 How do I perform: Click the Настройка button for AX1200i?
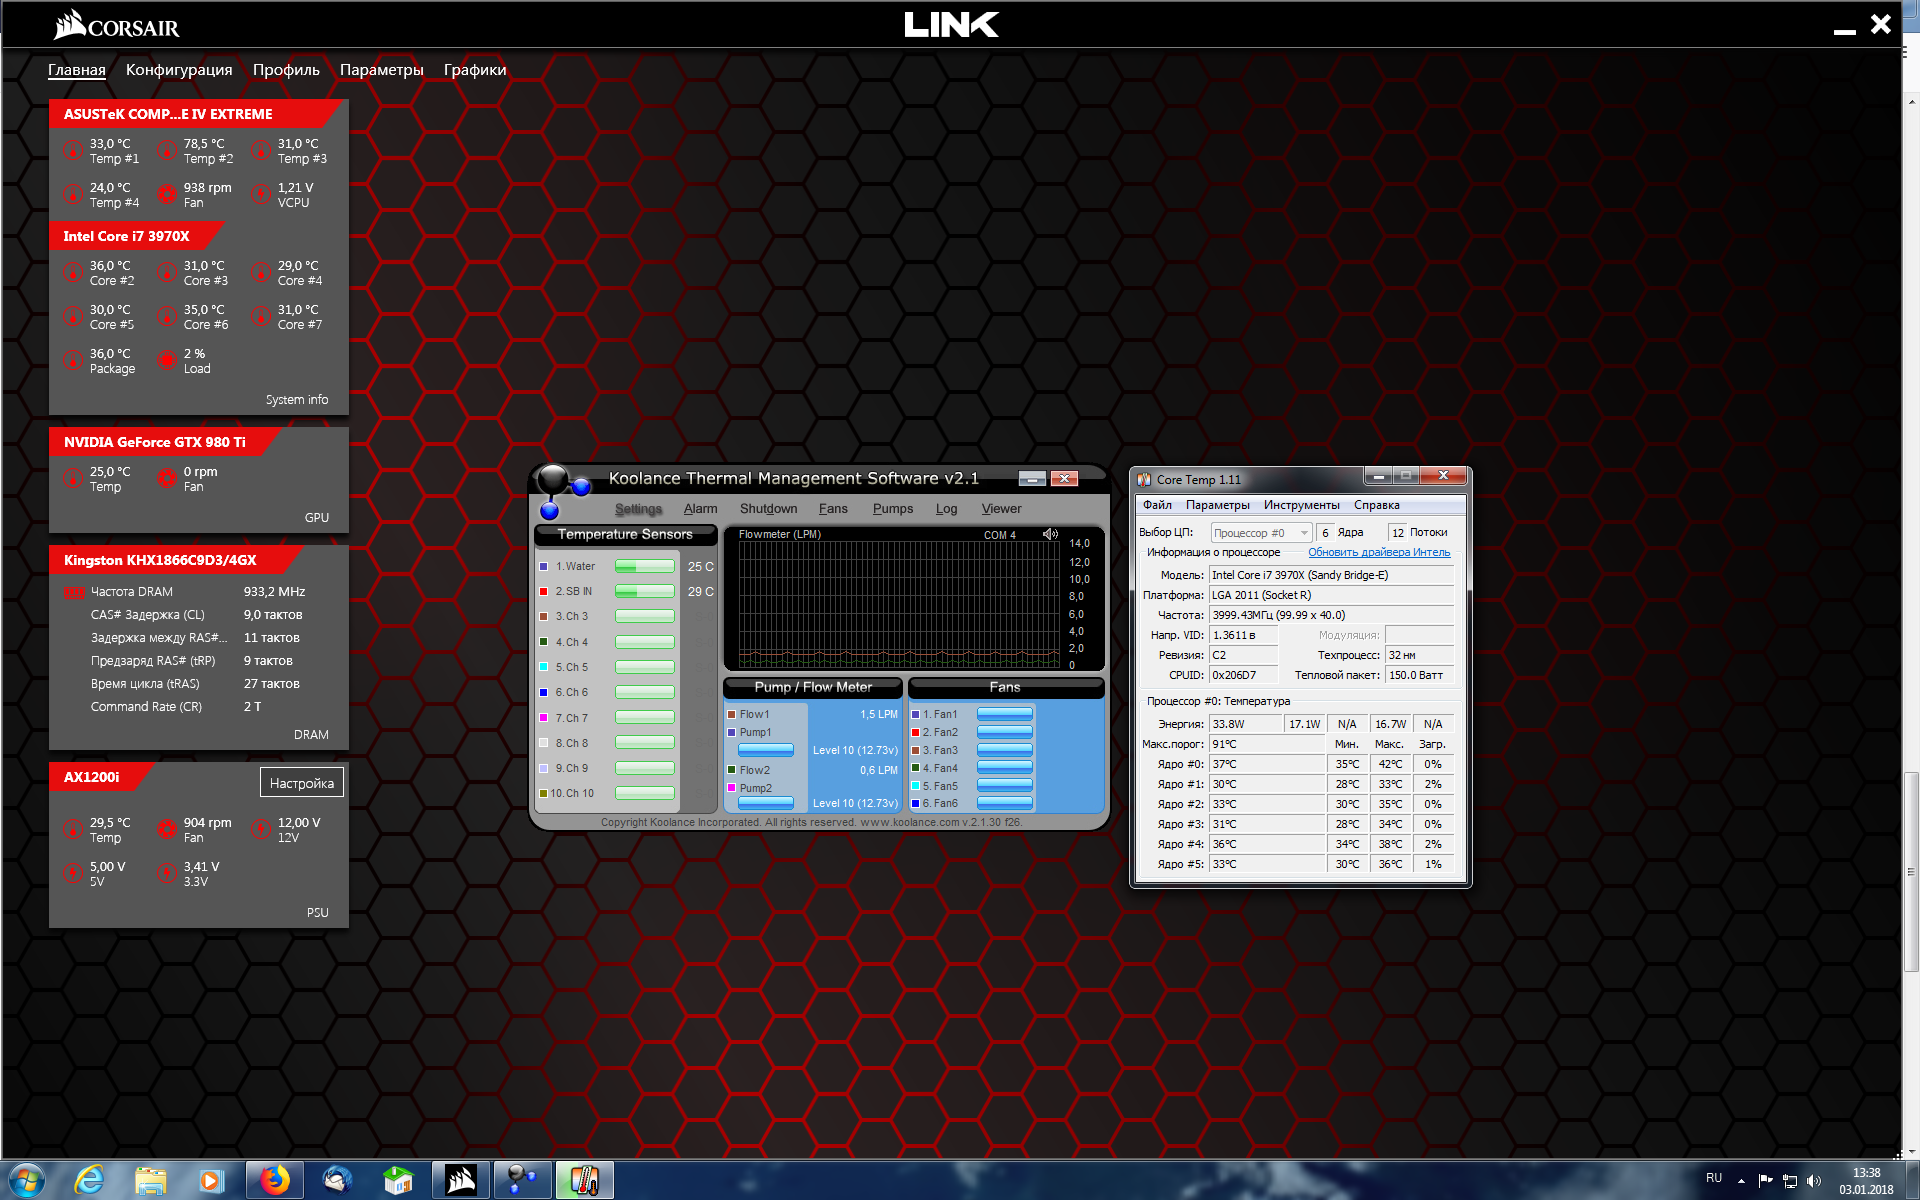(x=301, y=783)
